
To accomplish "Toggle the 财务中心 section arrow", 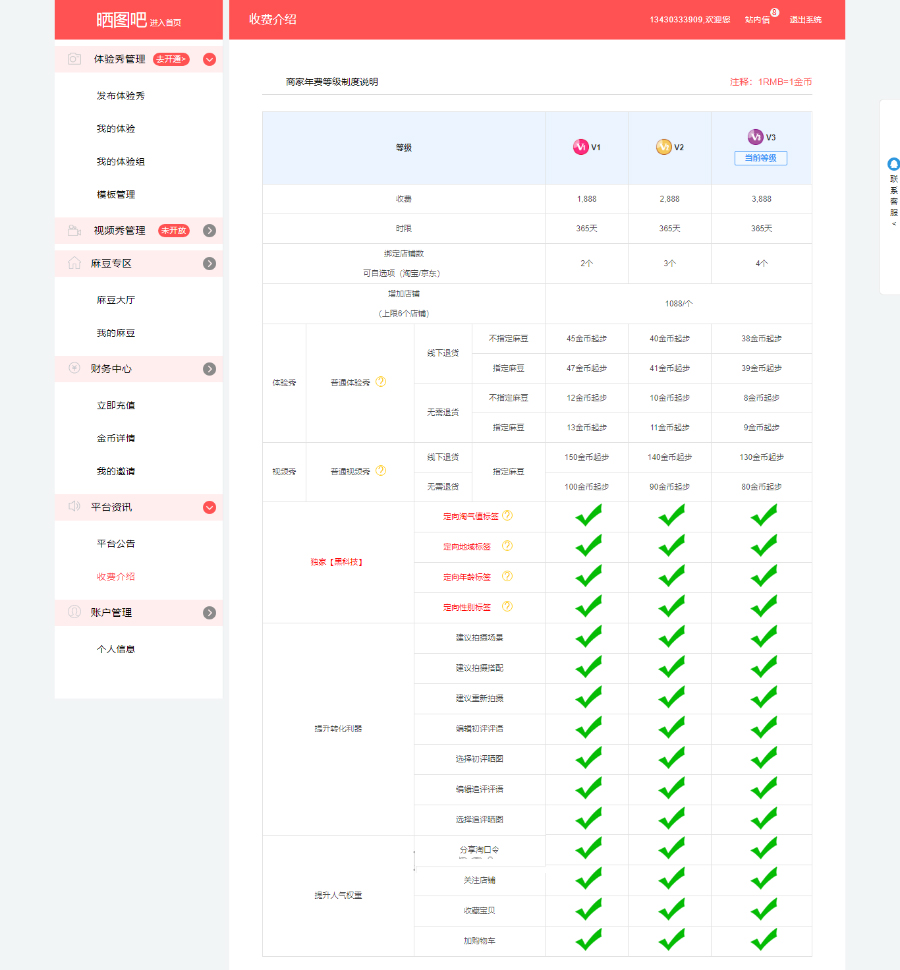I will click(x=210, y=369).
